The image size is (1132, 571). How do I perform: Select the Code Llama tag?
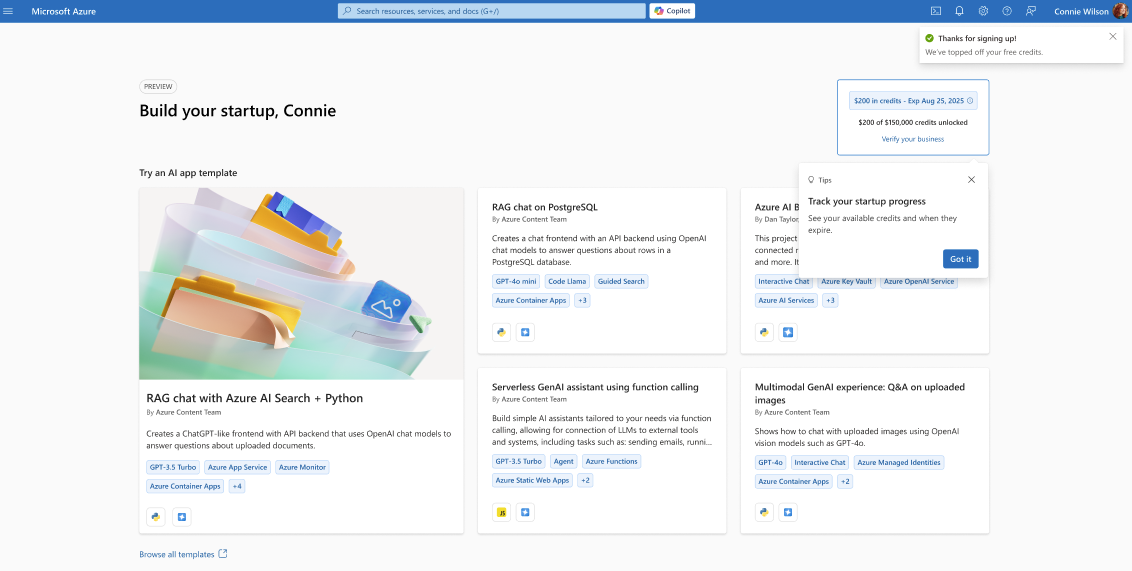tap(567, 281)
